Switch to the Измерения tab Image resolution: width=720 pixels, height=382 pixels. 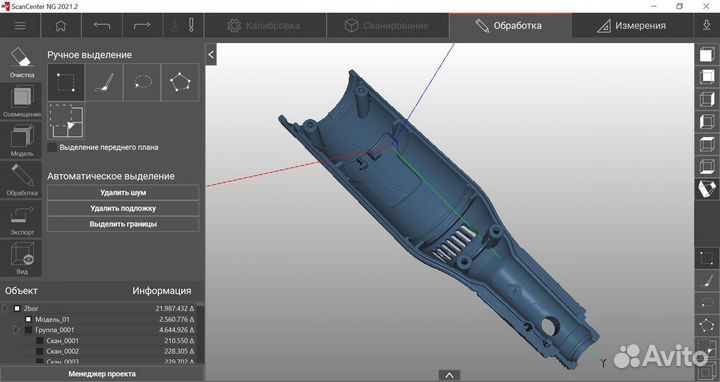[632, 26]
